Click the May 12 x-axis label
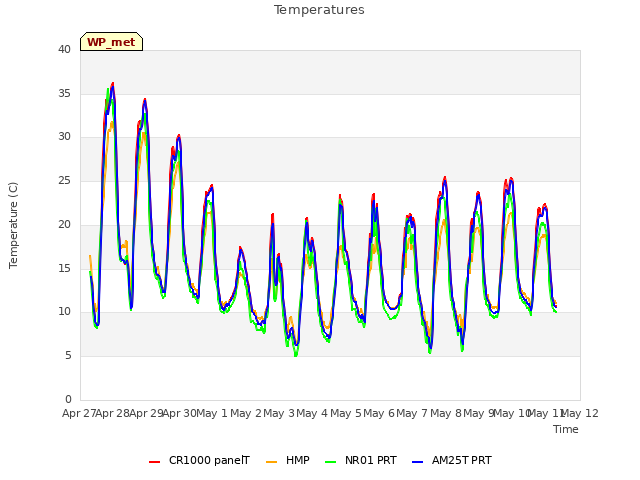Viewport: 640px width, 480px height. click(580, 413)
